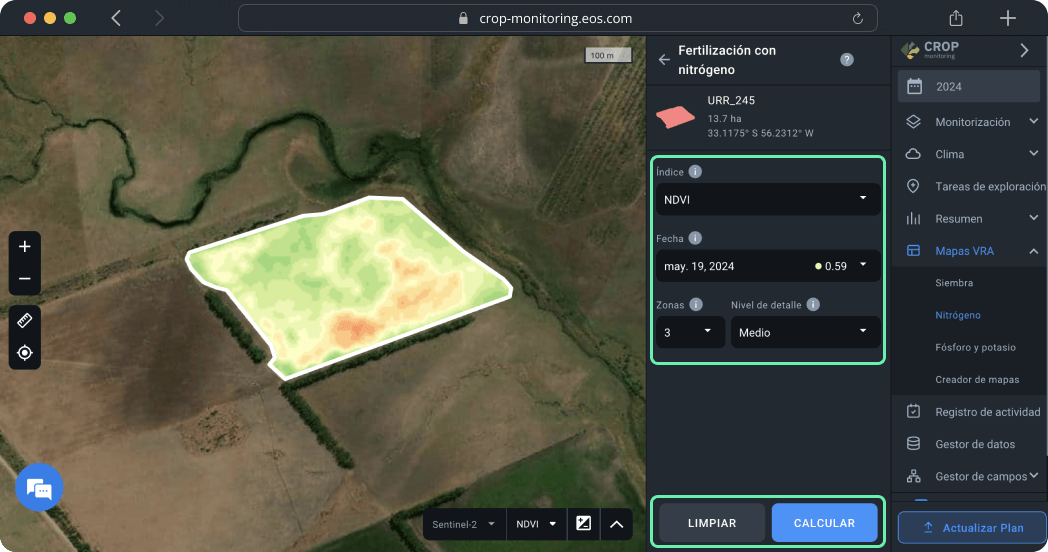The width and height of the screenshot is (1048, 552).
Task: Center map on my location icon
Action: pyautogui.click(x=25, y=353)
